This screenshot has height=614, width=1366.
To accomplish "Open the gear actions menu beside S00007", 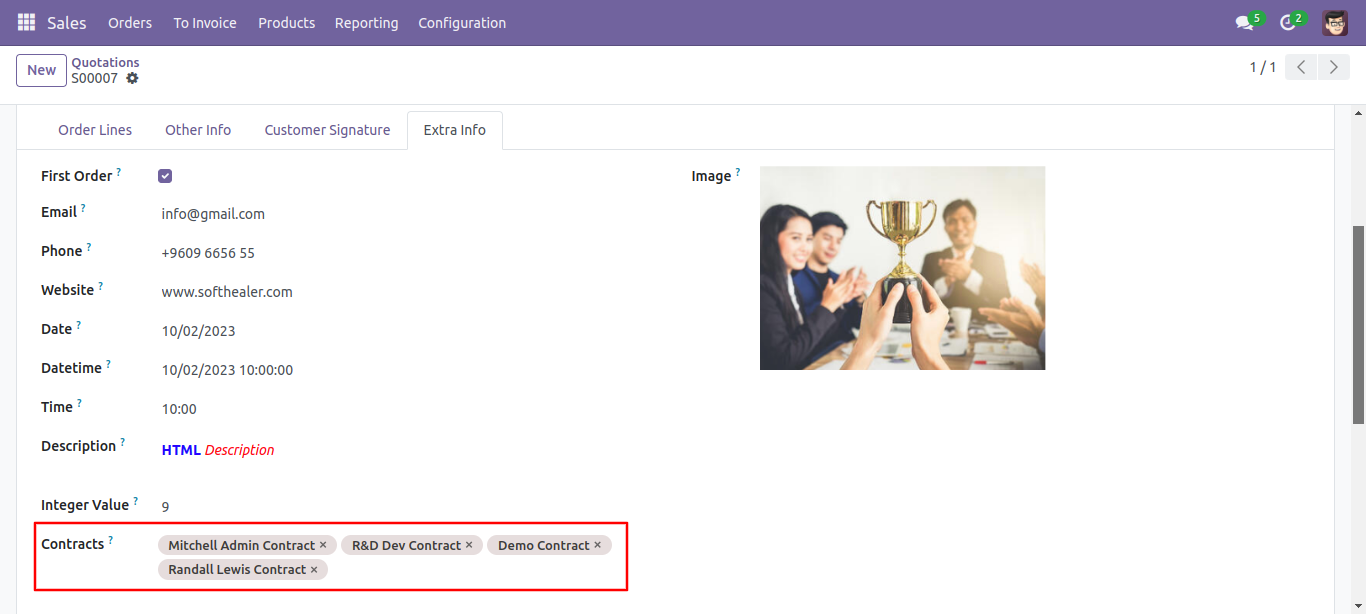I will tap(132, 78).
